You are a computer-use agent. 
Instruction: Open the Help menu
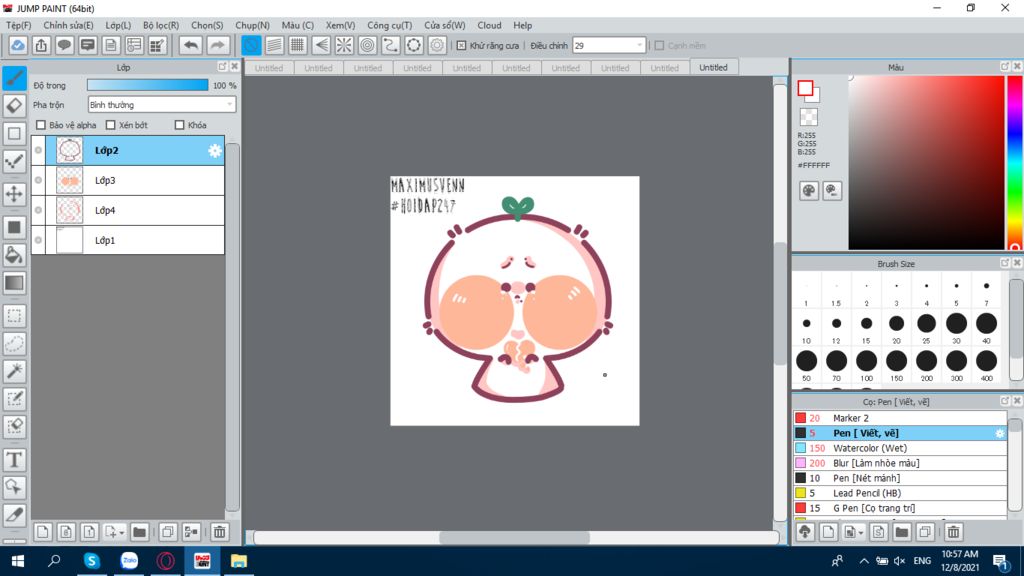click(x=522, y=25)
